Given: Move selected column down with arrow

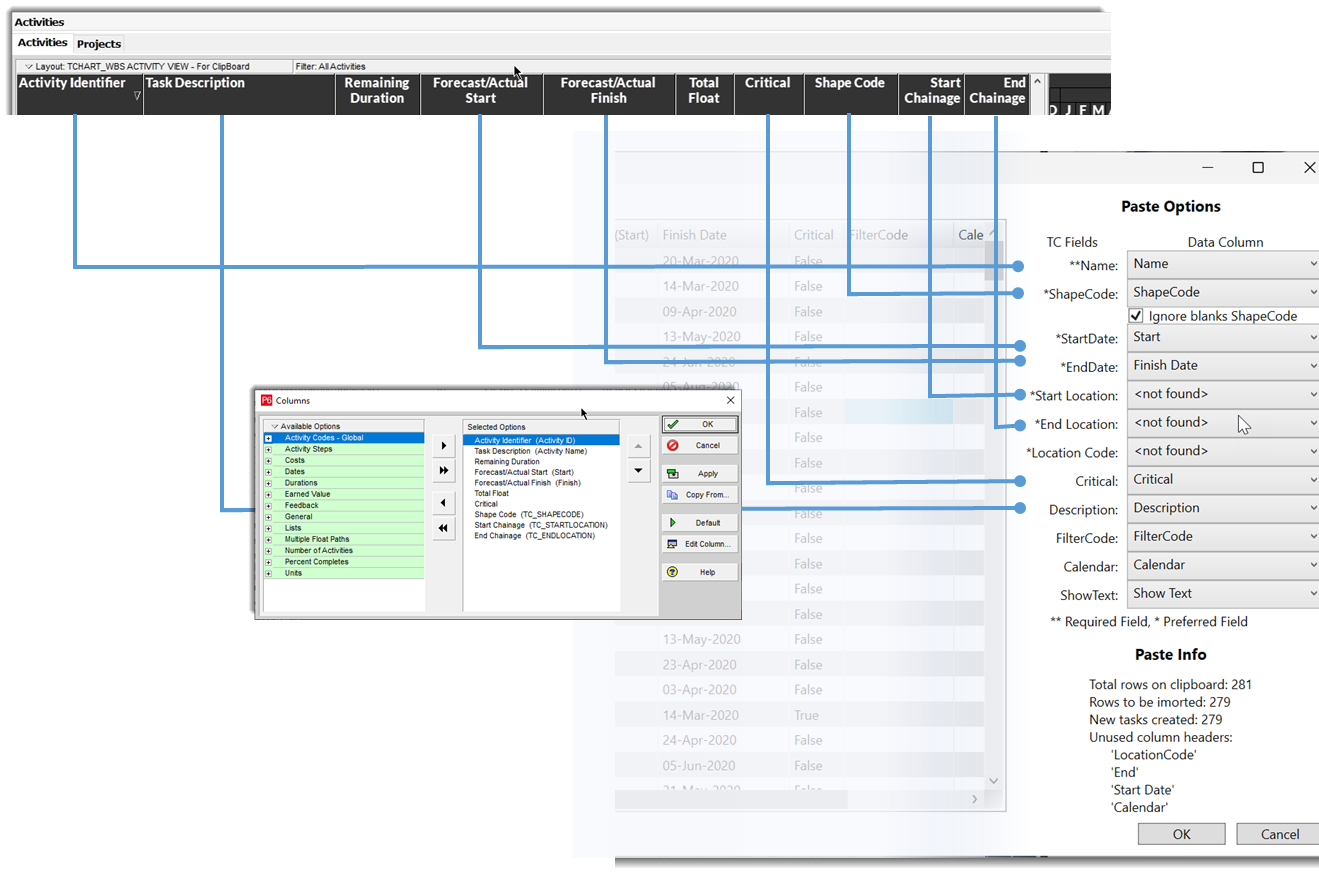Looking at the screenshot, I should click(639, 470).
